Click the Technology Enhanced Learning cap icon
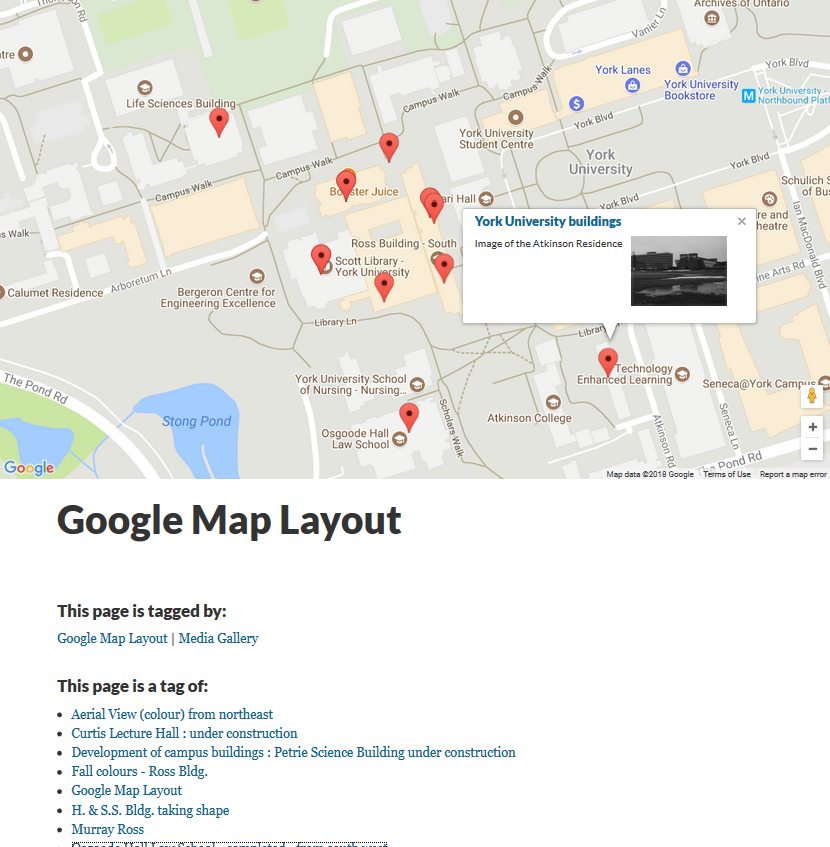The image size is (830, 847). pos(683,374)
